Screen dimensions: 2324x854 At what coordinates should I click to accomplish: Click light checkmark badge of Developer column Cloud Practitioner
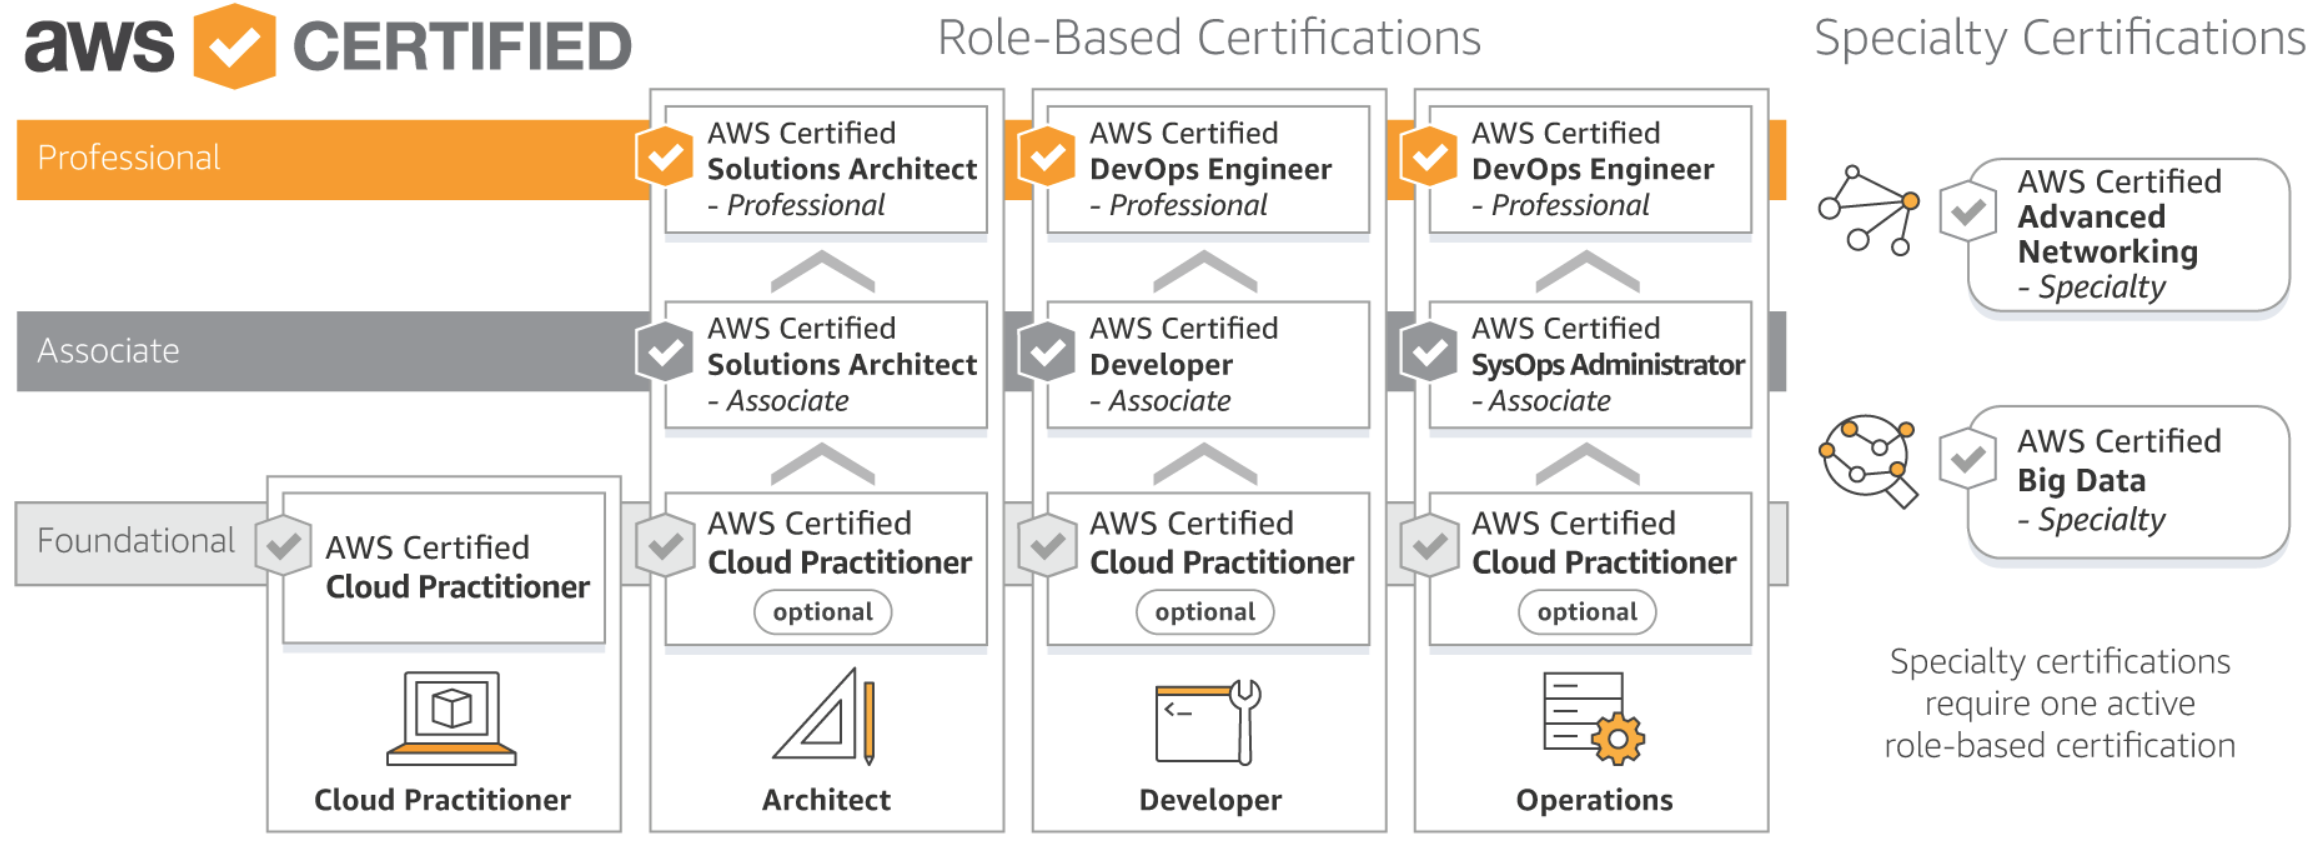point(1047,545)
